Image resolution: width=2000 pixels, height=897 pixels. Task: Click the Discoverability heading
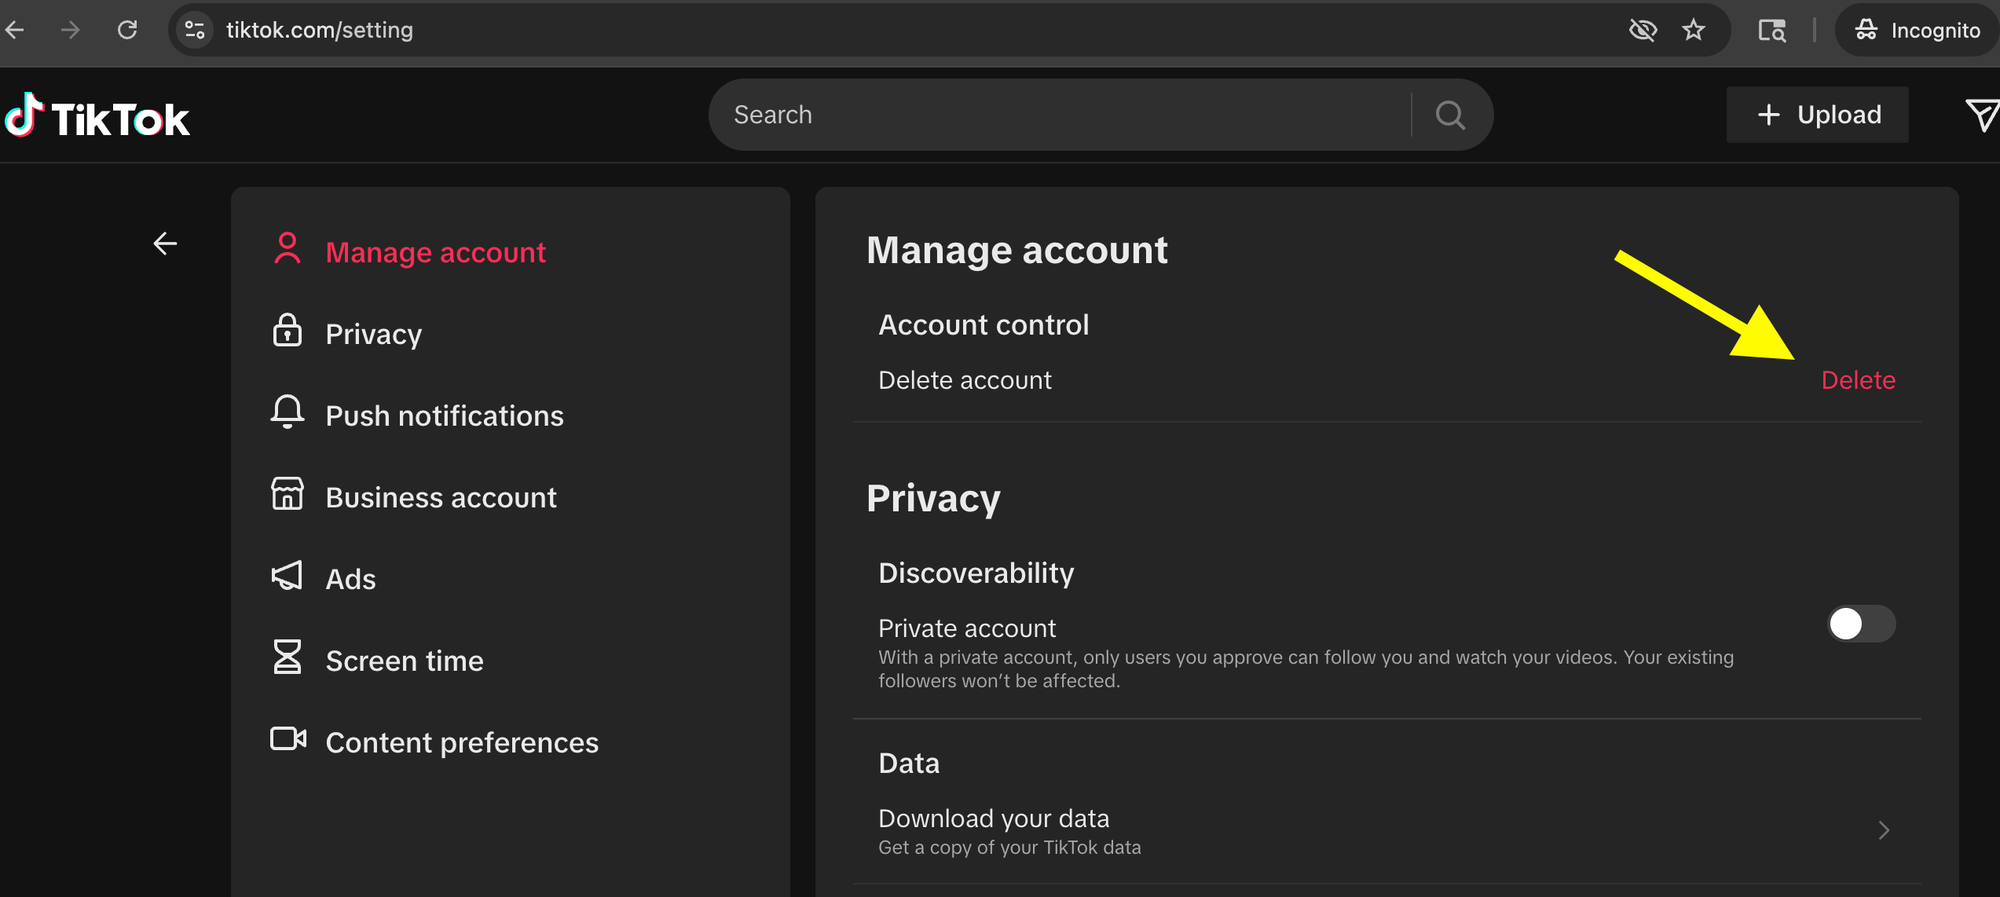coord(976,573)
